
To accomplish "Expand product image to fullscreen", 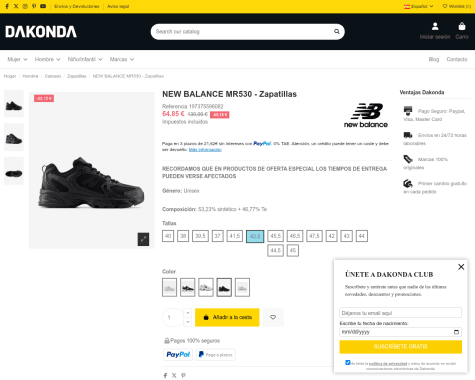I will pos(143,239).
